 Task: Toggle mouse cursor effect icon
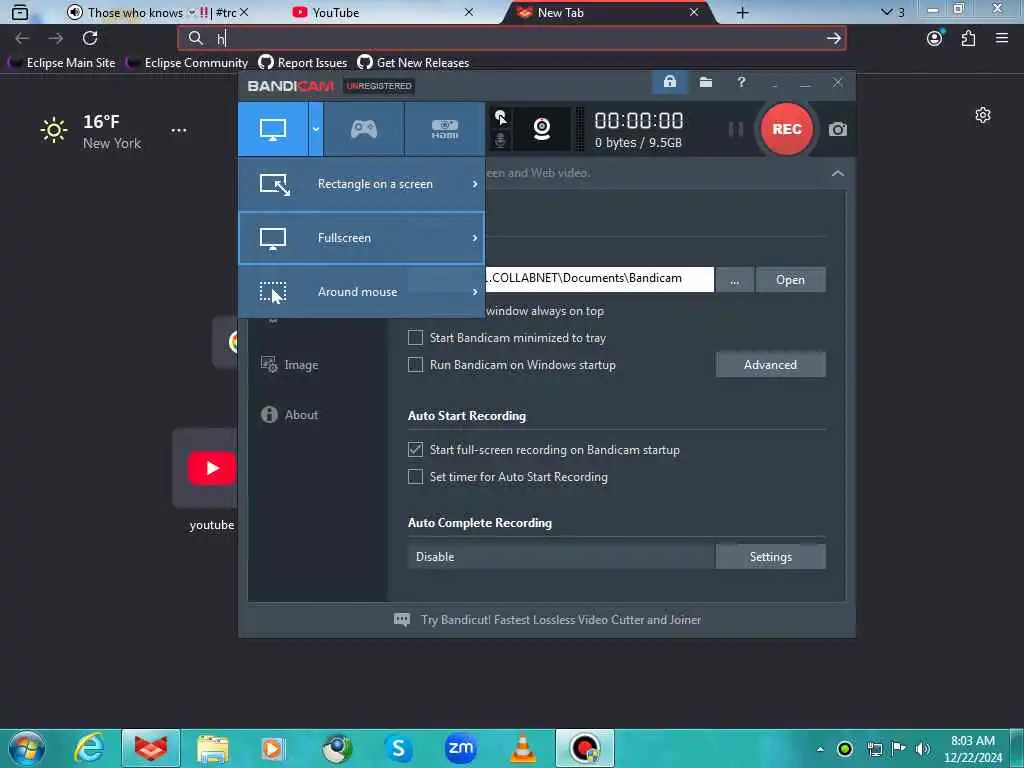pyautogui.click(x=500, y=118)
